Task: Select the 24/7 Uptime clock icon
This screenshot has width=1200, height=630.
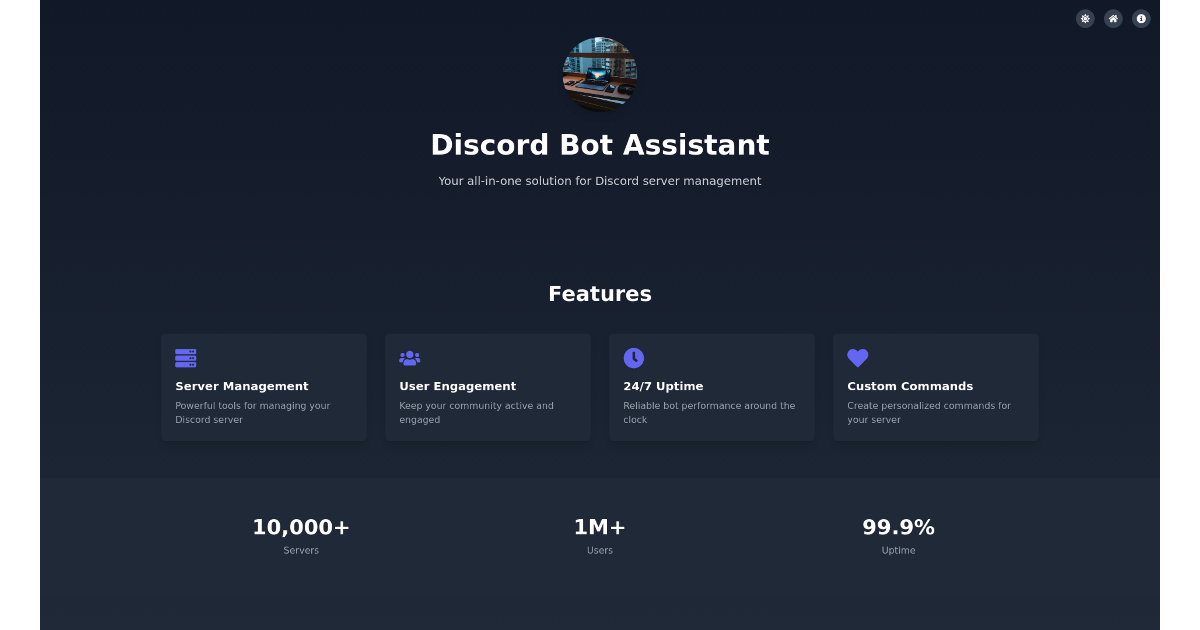Action: click(633, 357)
